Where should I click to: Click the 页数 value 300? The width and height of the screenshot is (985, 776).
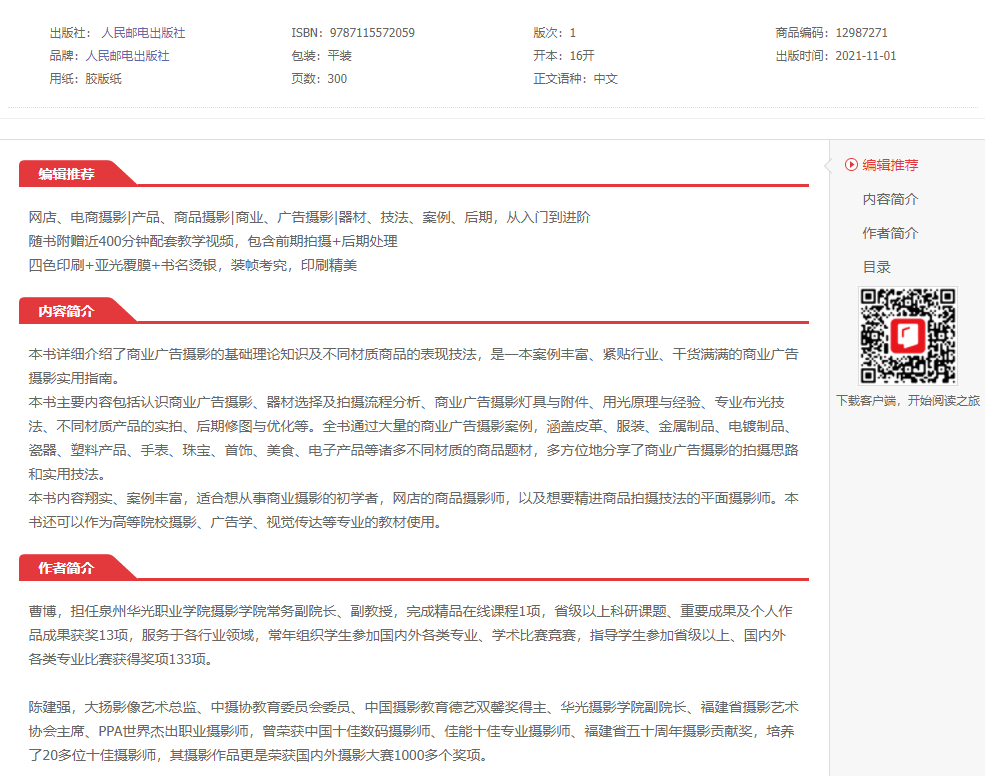[337, 79]
